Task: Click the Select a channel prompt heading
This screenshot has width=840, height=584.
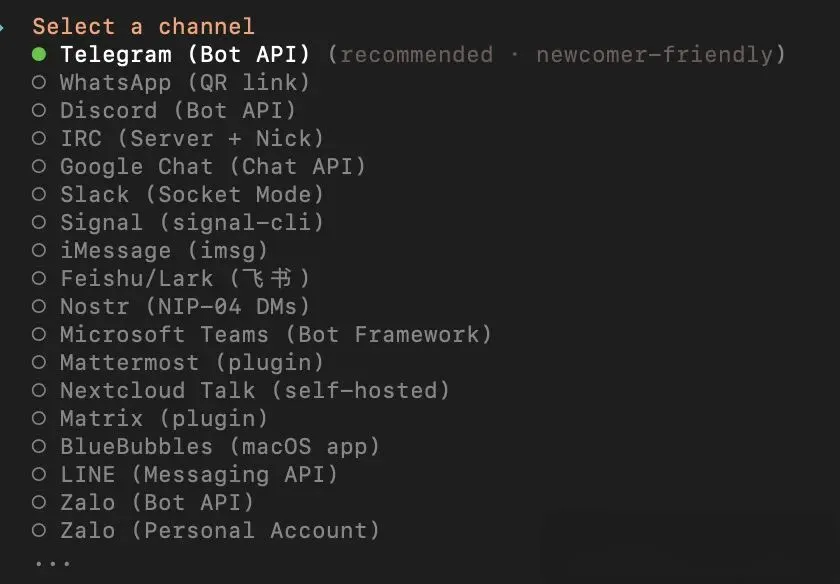Action: click(x=143, y=26)
